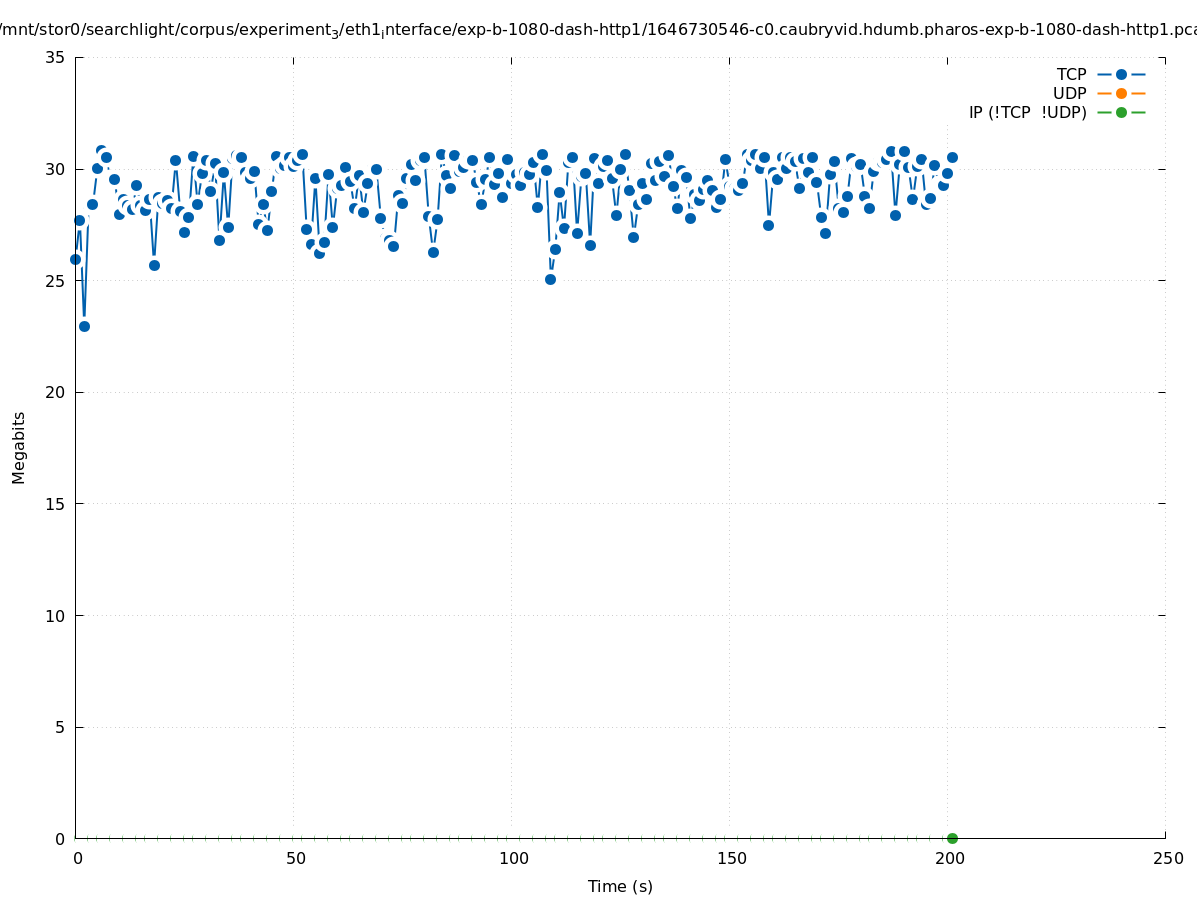
Task: Click the TCP dip point at 25 Megabits
Action: coord(550,279)
